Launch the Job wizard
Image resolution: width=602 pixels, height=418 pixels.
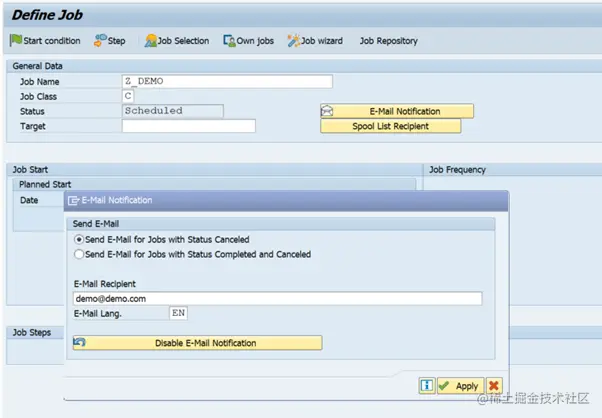(x=315, y=41)
